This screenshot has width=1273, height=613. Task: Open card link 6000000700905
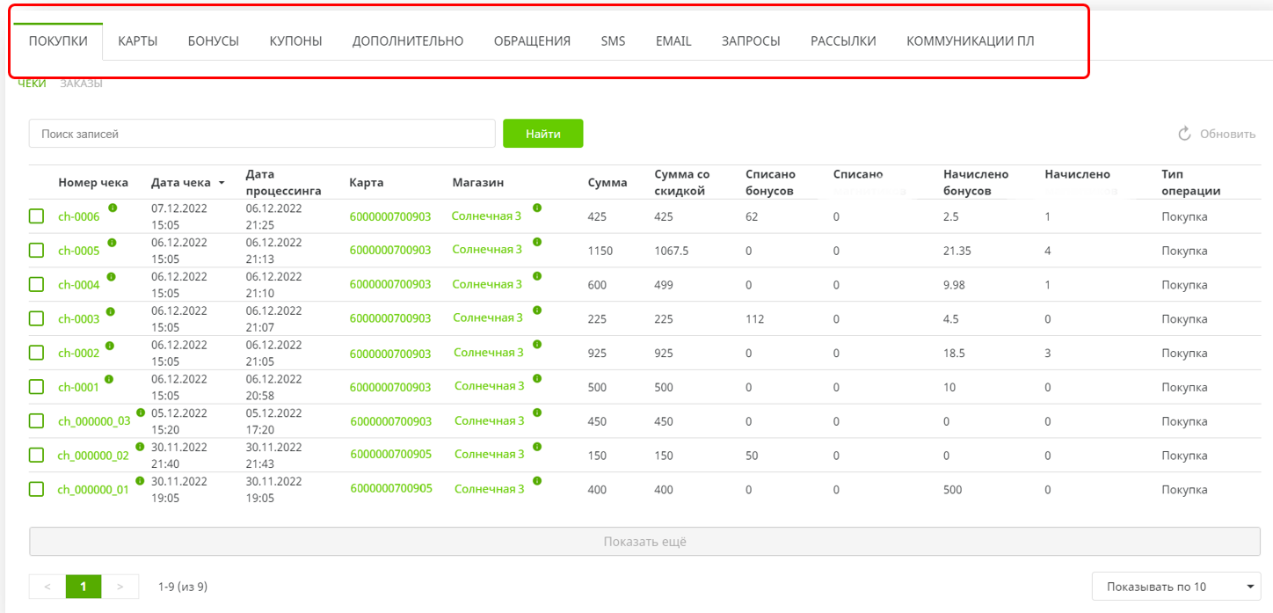[391, 454]
